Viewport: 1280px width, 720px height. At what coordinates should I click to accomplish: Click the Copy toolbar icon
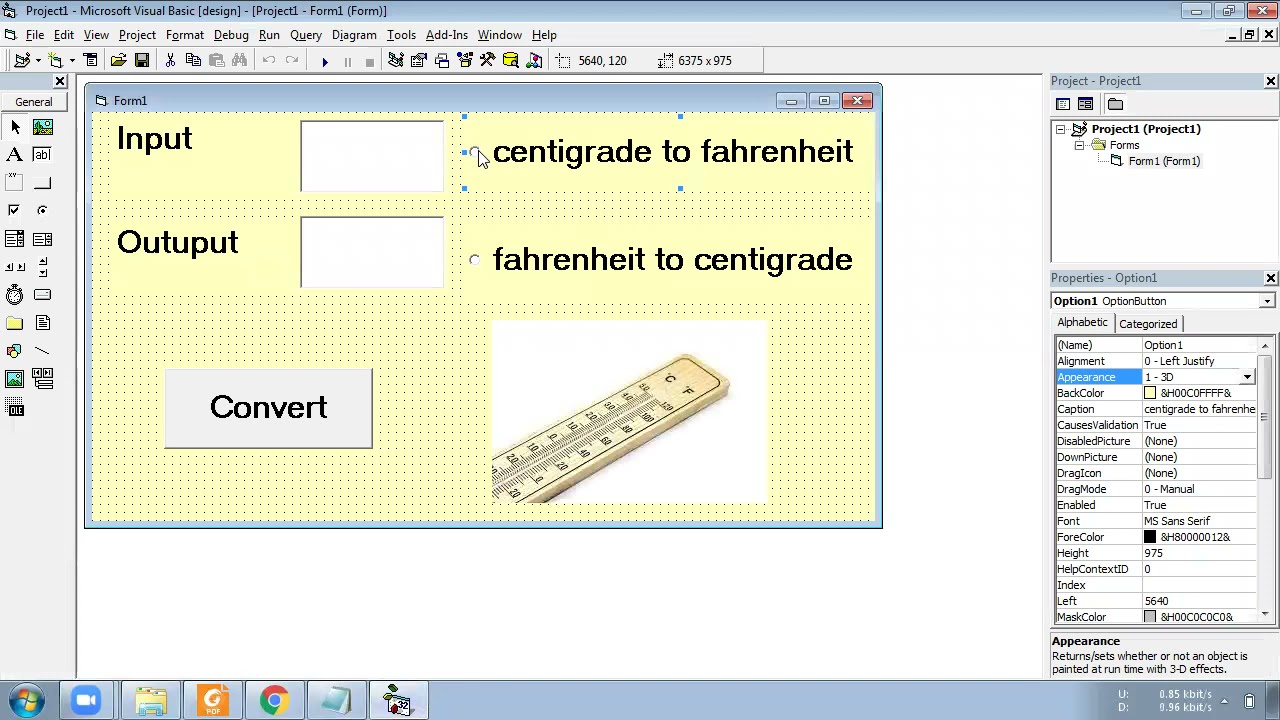[193, 60]
